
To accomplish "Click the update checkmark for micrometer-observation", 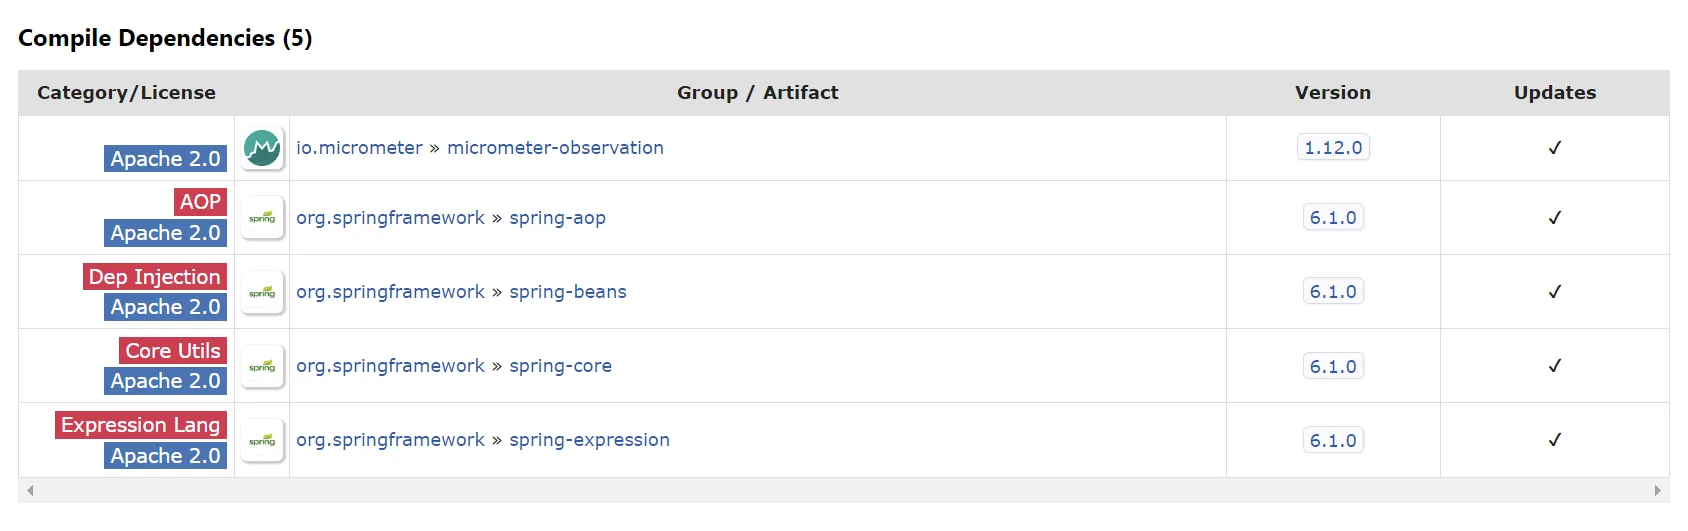I will [x=1554, y=148].
